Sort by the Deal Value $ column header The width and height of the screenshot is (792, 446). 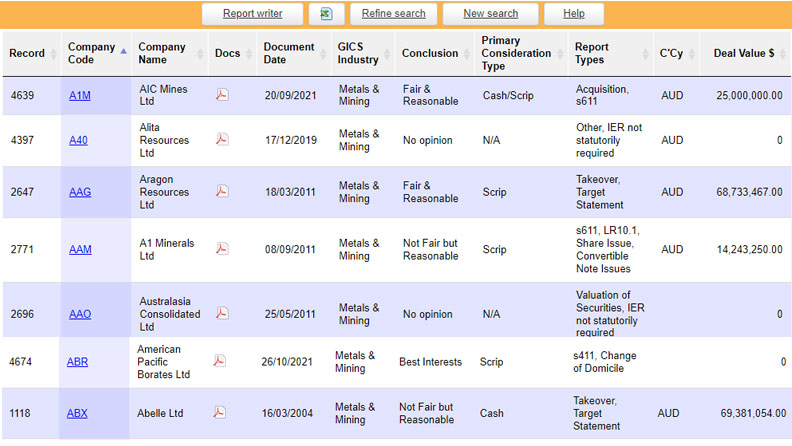coord(743,53)
